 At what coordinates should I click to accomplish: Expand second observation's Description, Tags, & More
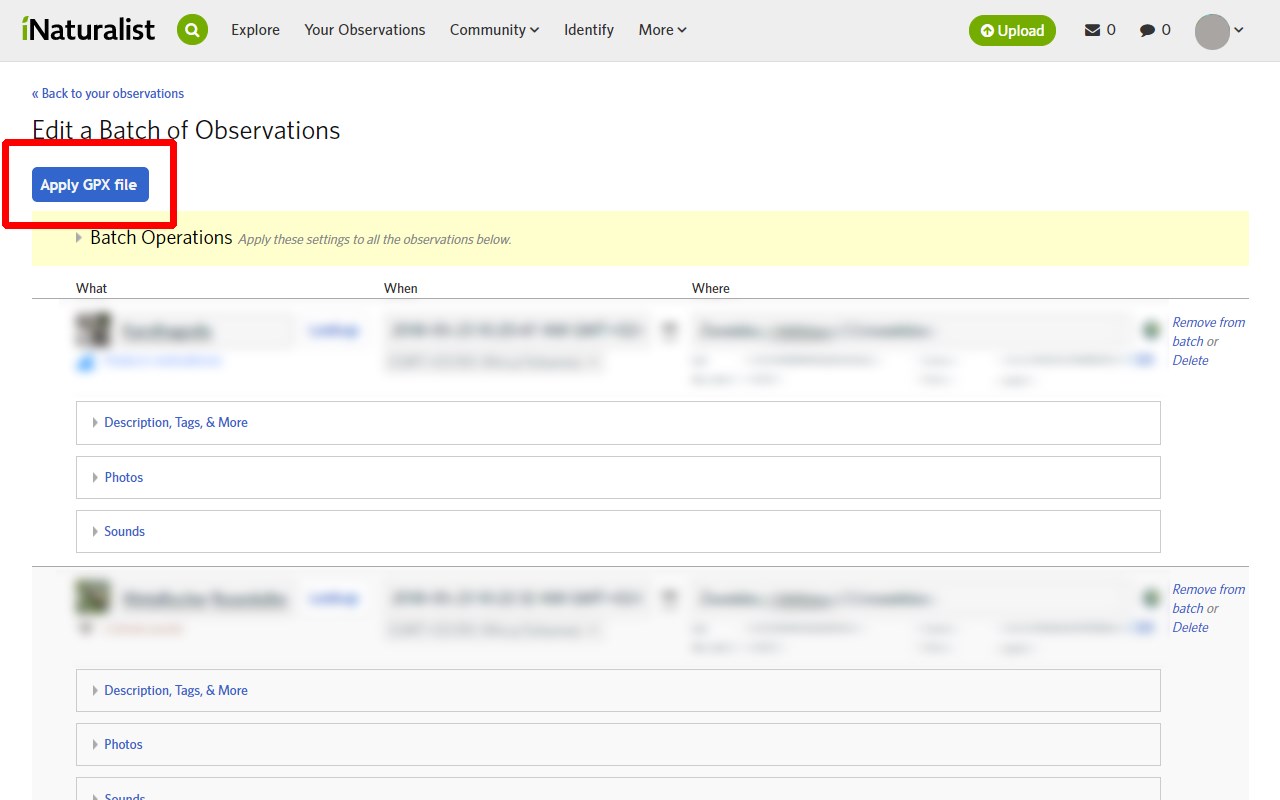(x=175, y=691)
